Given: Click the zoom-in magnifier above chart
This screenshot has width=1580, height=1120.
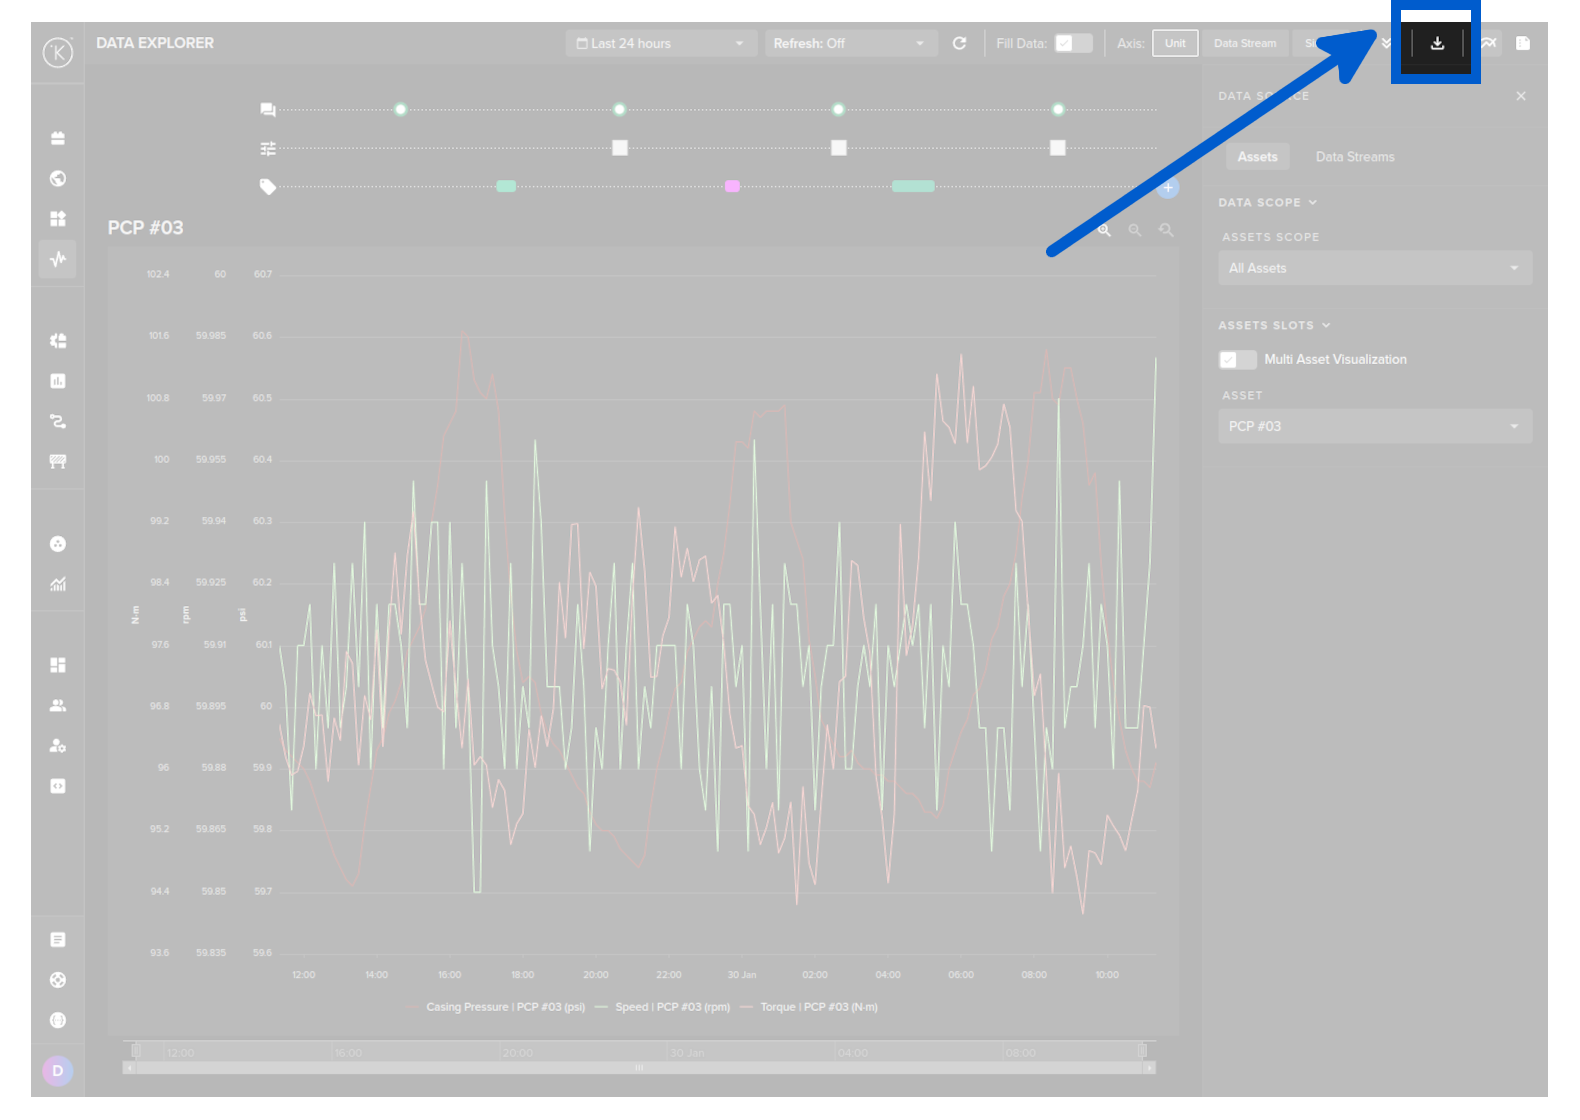Looking at the screenshot, I should tap(1104, 230).
